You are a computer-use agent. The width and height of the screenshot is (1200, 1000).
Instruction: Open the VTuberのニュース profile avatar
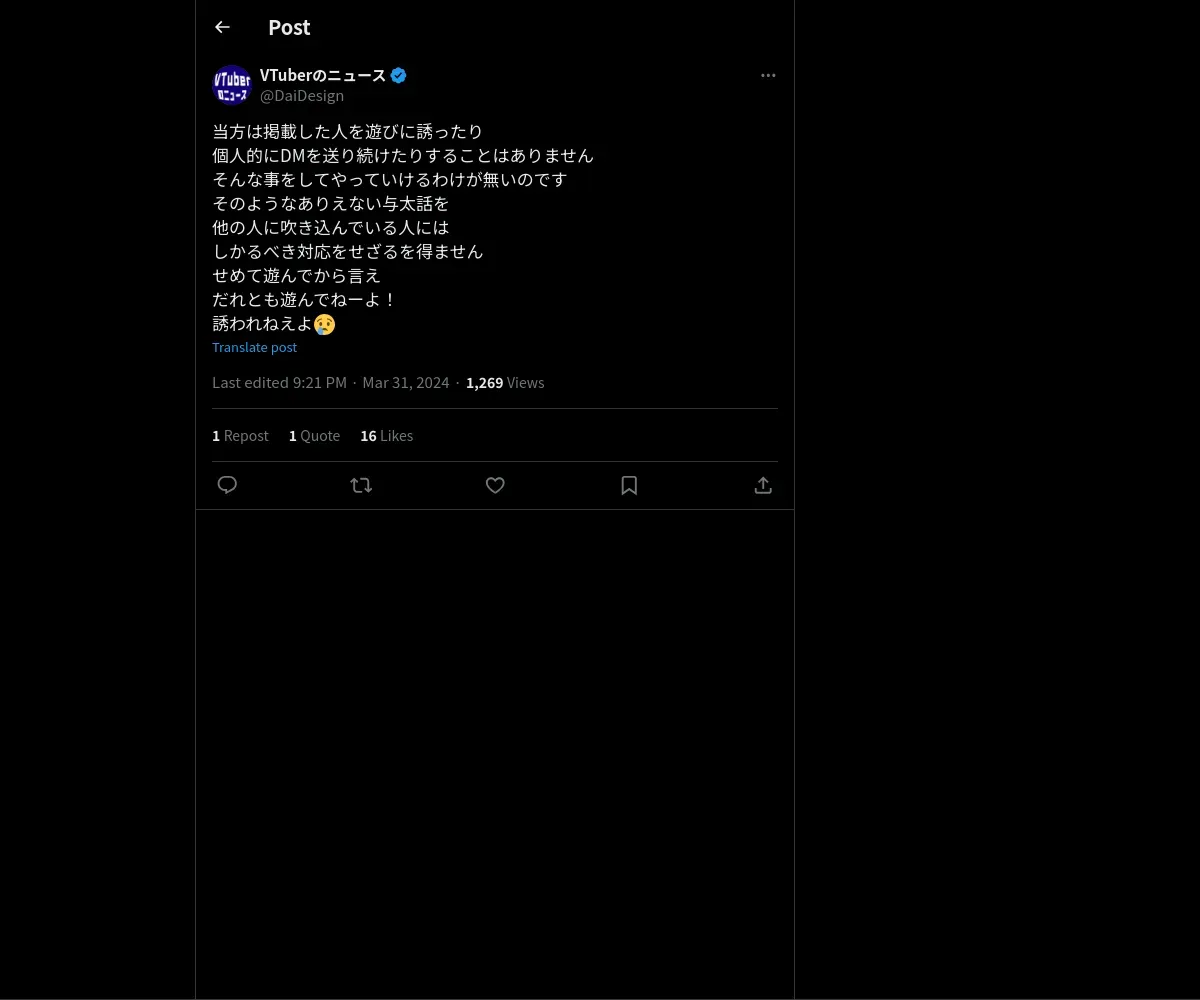pos(232,85)
